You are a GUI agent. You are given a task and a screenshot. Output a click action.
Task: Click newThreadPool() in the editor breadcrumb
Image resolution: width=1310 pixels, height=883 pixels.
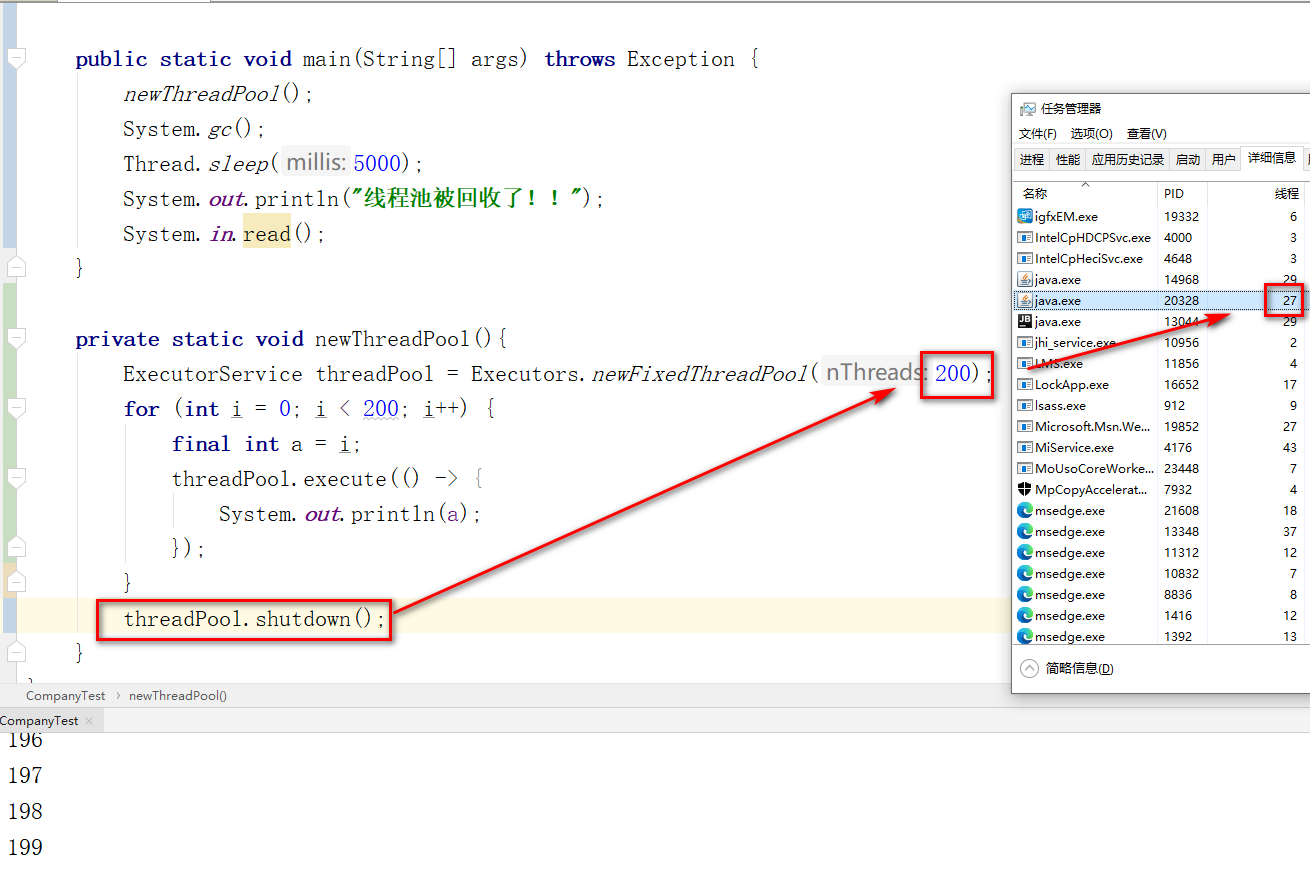(178, 695)
